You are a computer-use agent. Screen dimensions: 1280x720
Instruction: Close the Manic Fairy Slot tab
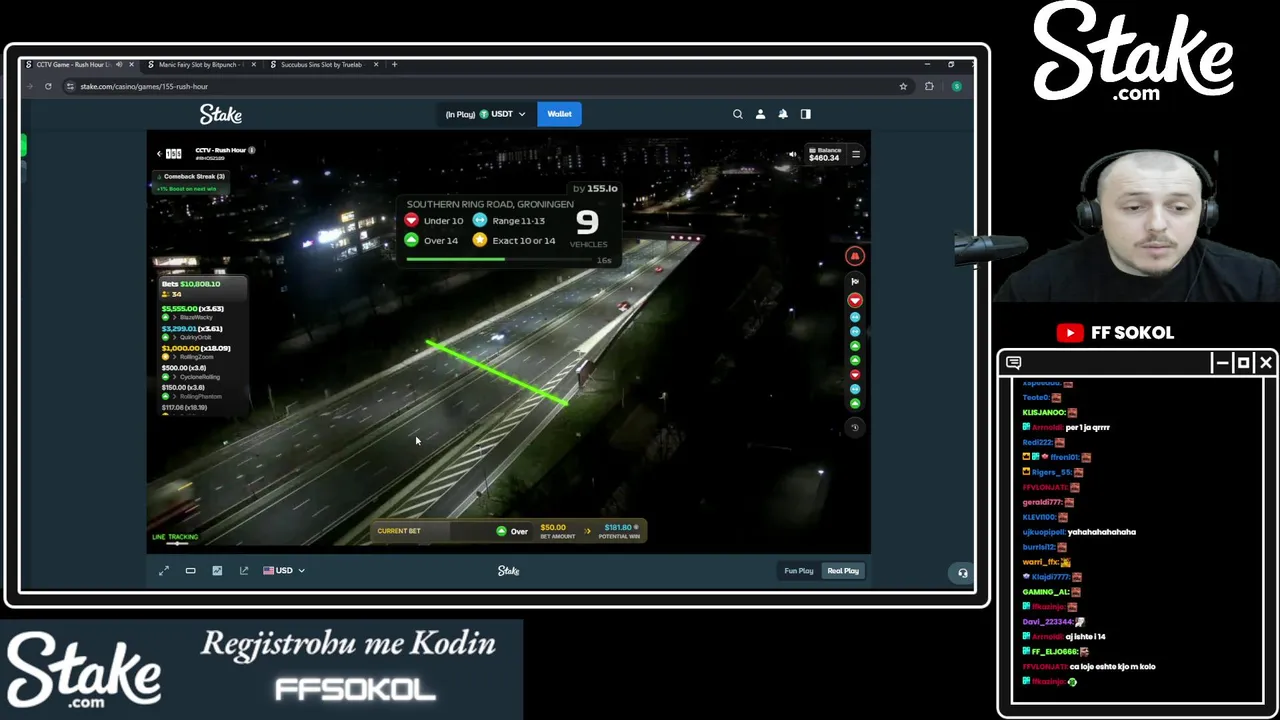click(254, 65)
